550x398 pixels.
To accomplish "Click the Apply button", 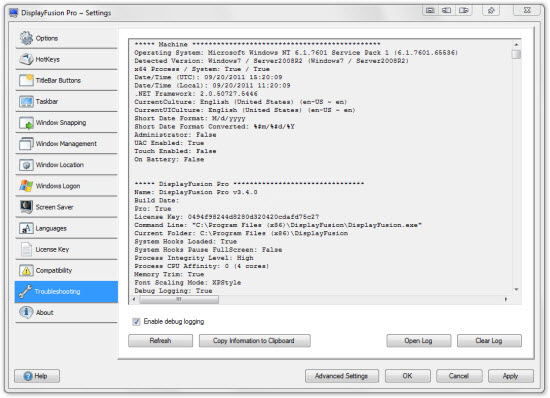I will 510,376.
